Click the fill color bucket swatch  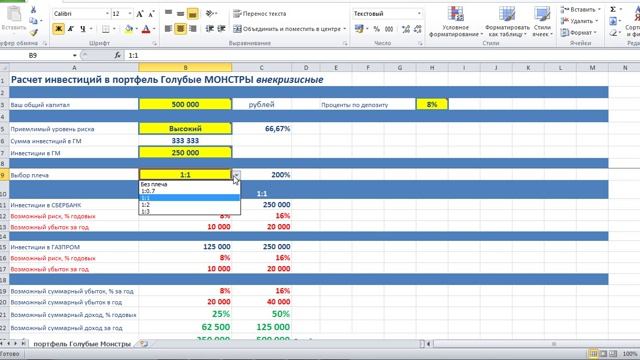129,29
